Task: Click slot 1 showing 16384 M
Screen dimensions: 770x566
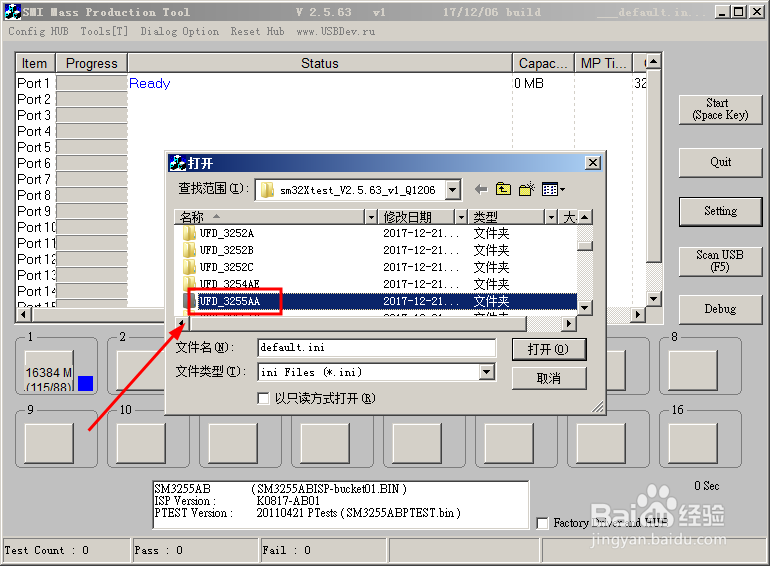Action: point(49,371)
